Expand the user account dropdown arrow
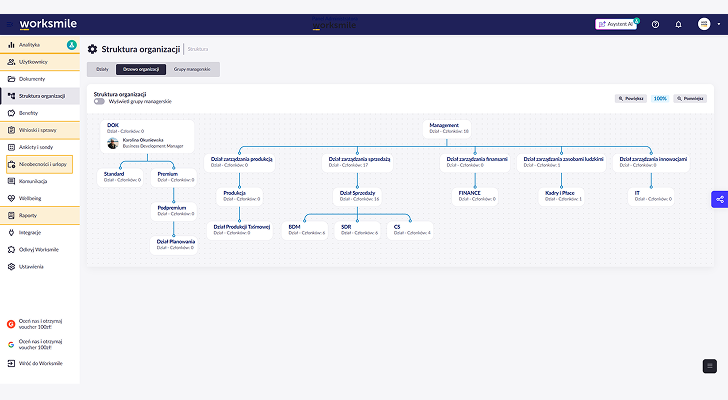 pyautogui.click(x=719, y=24)
